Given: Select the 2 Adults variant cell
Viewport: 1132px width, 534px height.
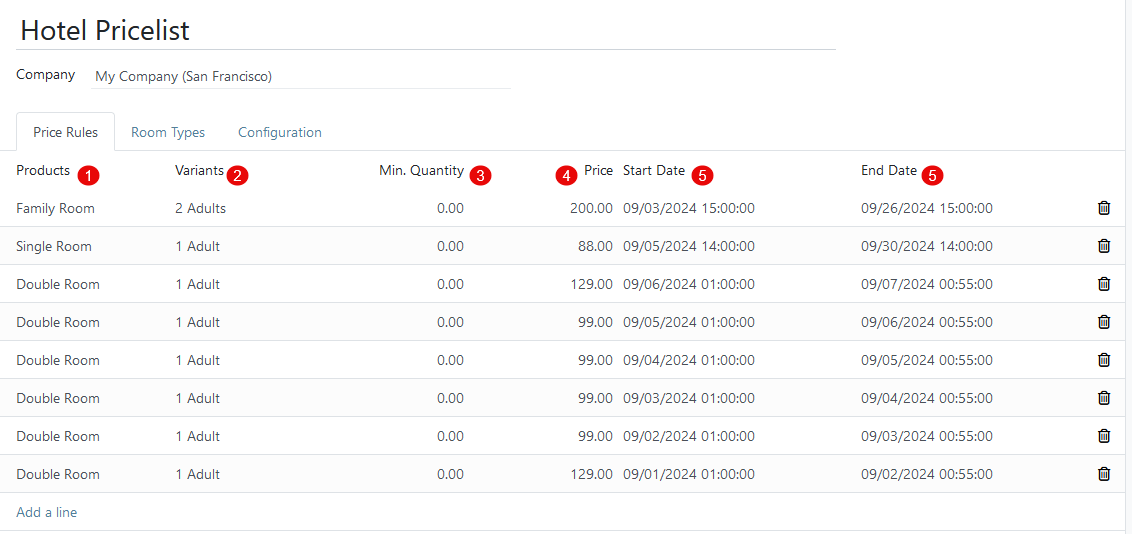Looking at the screenshot, I should pos(201,208).
